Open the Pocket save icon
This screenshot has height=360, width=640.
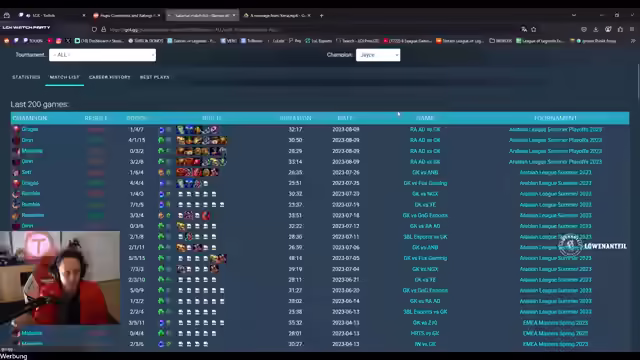click(584, 29)
